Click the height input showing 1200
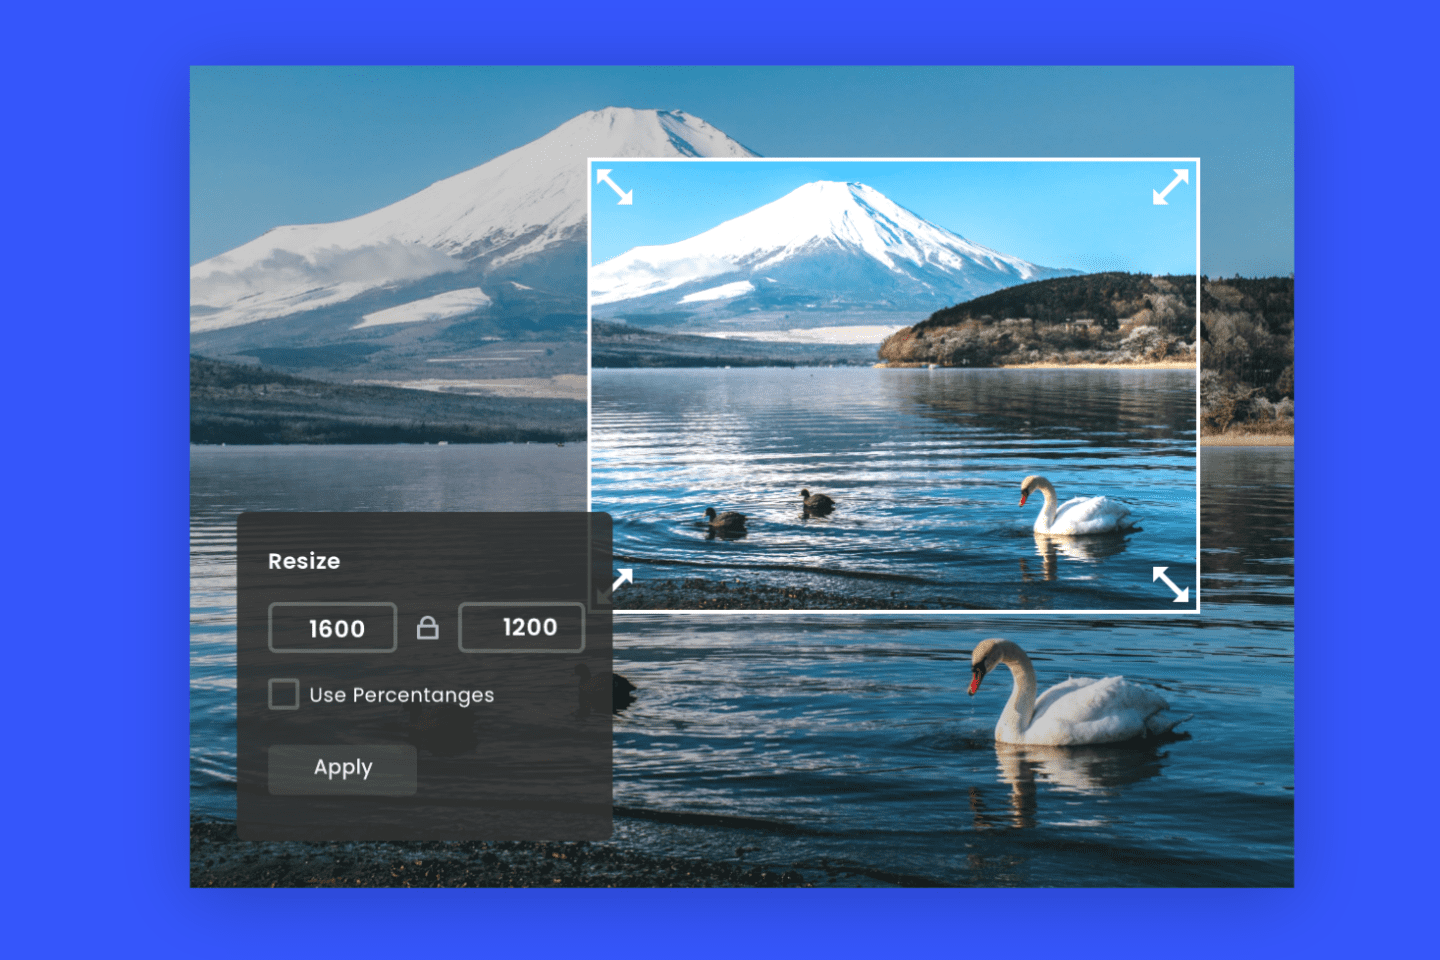 click(x=521, y=627)
